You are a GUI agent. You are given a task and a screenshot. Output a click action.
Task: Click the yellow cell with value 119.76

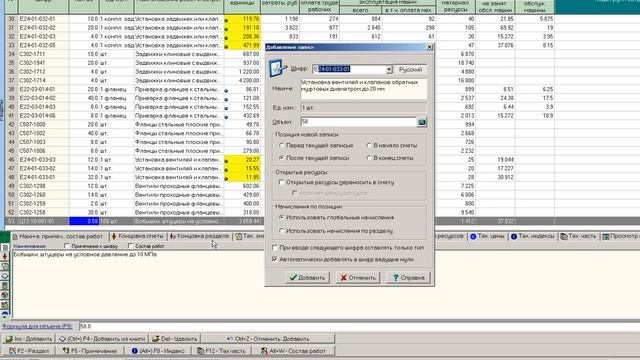coord(242,19)
